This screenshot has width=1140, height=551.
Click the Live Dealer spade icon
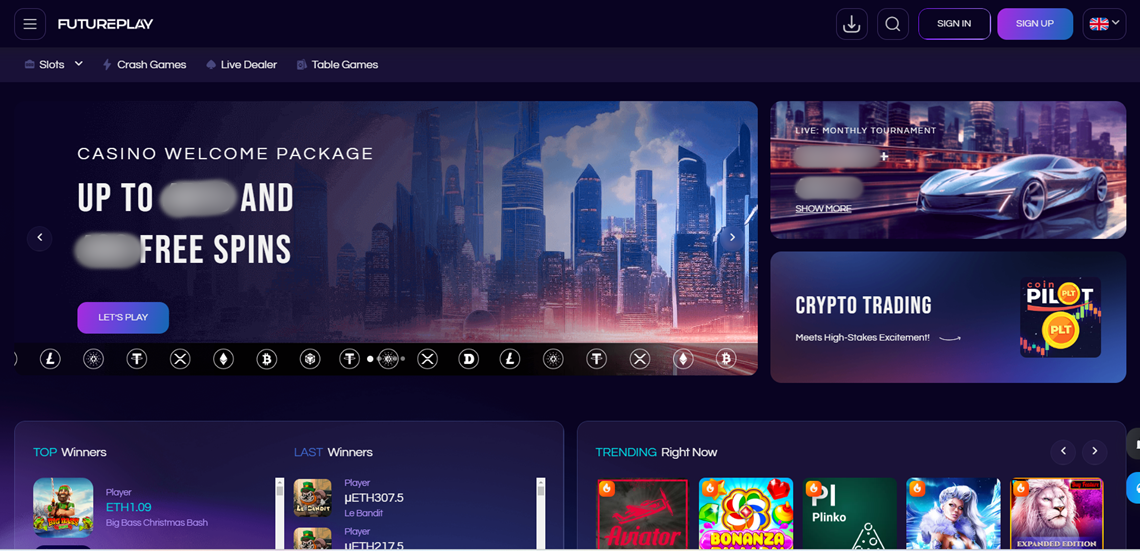tap(212, 65)
